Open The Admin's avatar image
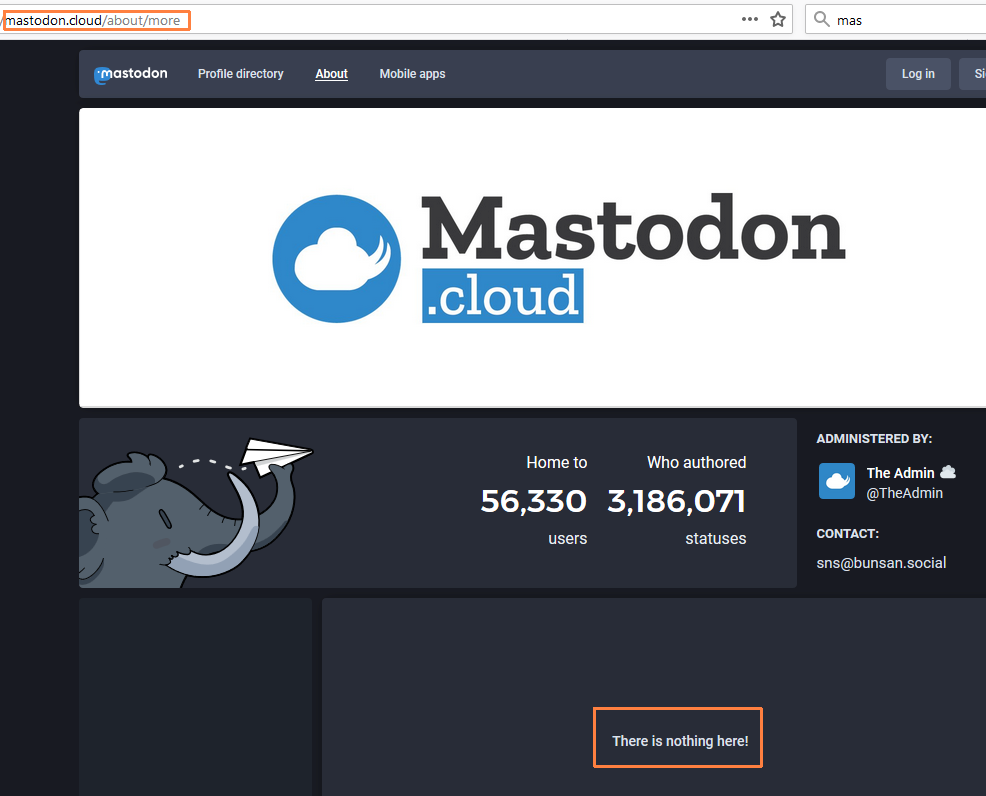 pyautogui.click(x=837, y=481)
